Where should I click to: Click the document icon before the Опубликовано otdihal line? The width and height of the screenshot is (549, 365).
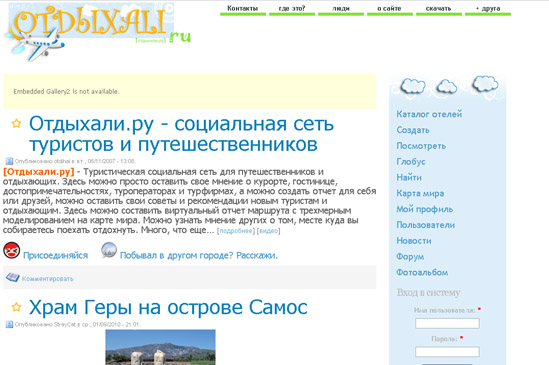[9, 161]
